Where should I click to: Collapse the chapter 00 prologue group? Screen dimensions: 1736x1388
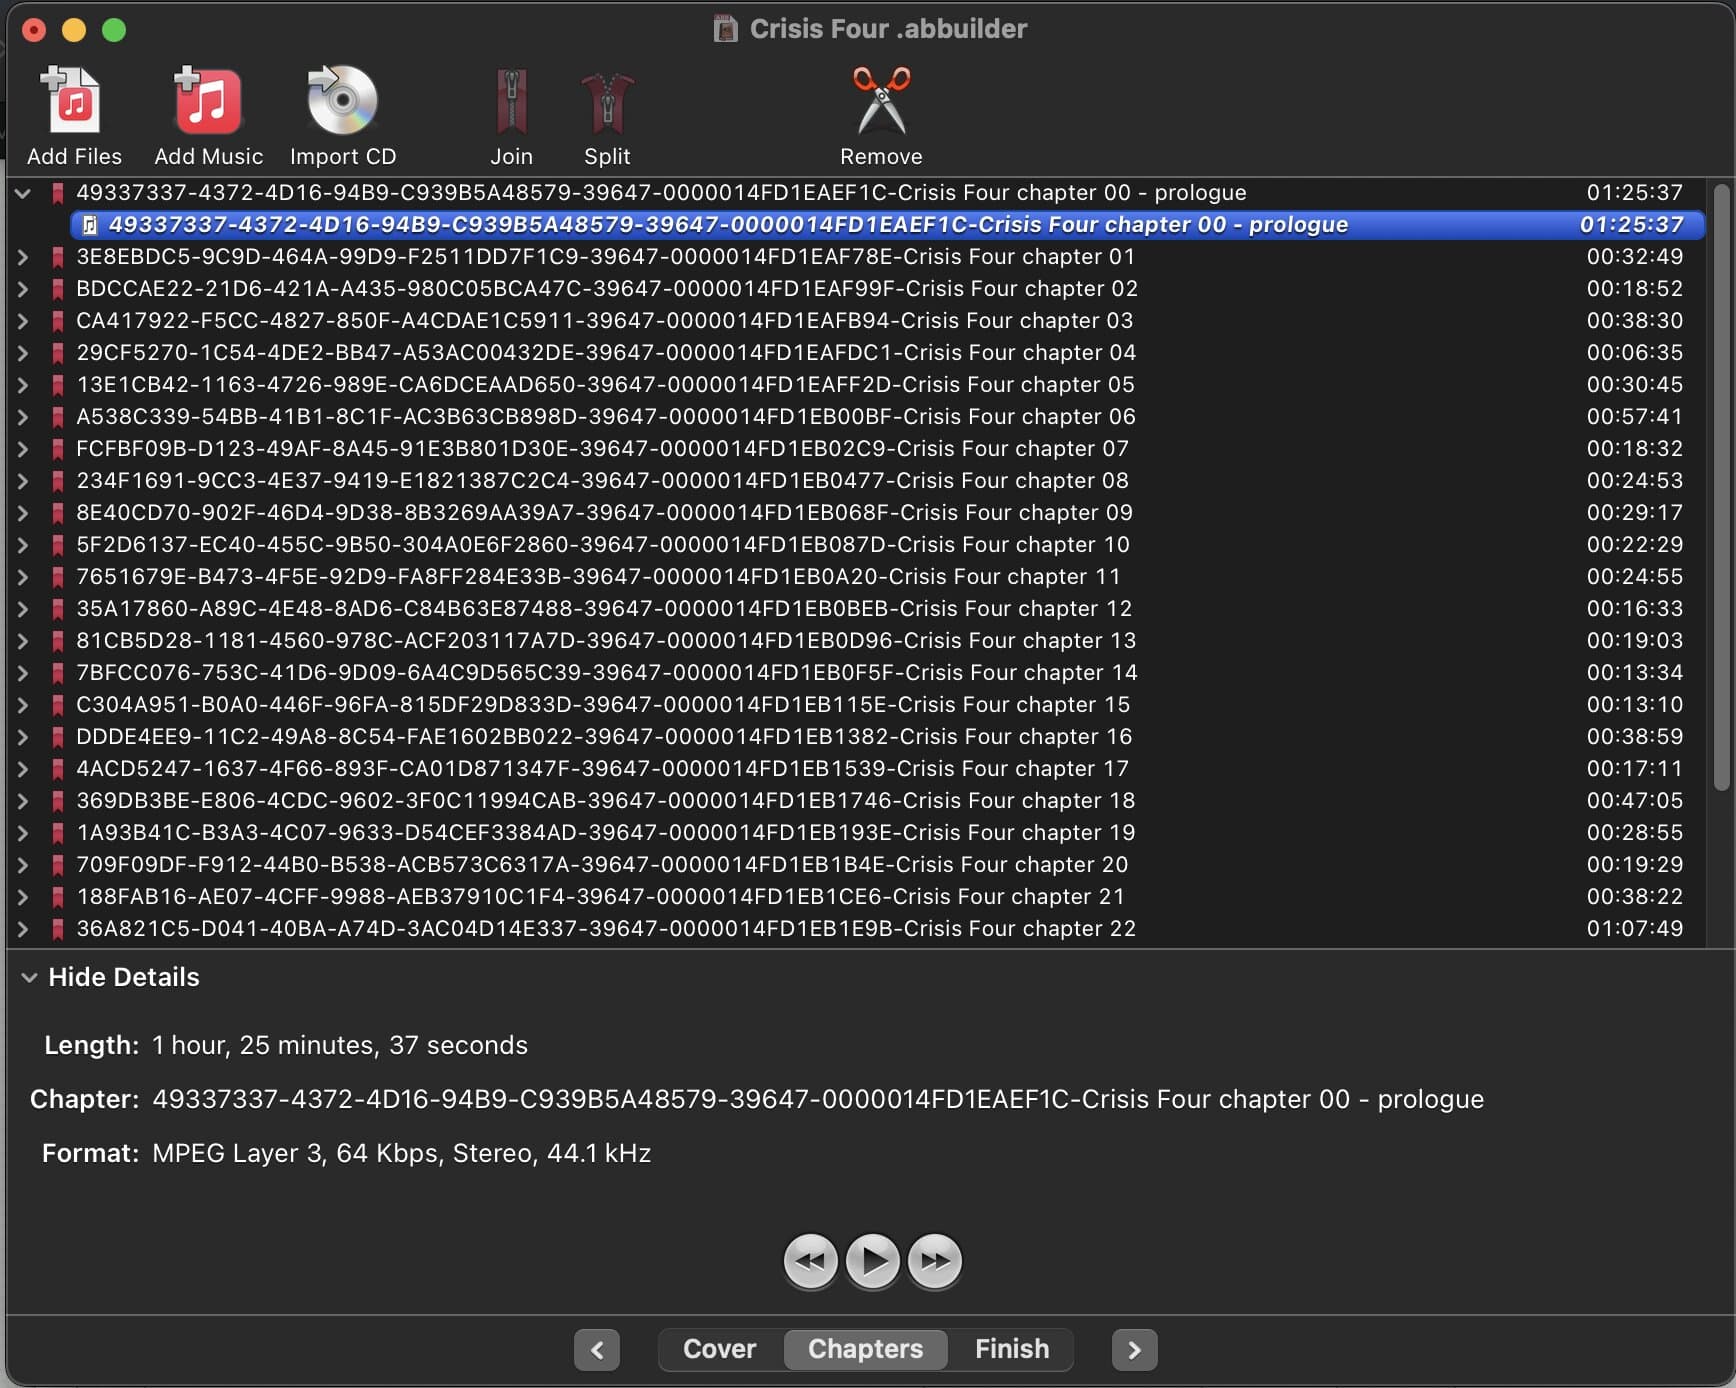22,193
